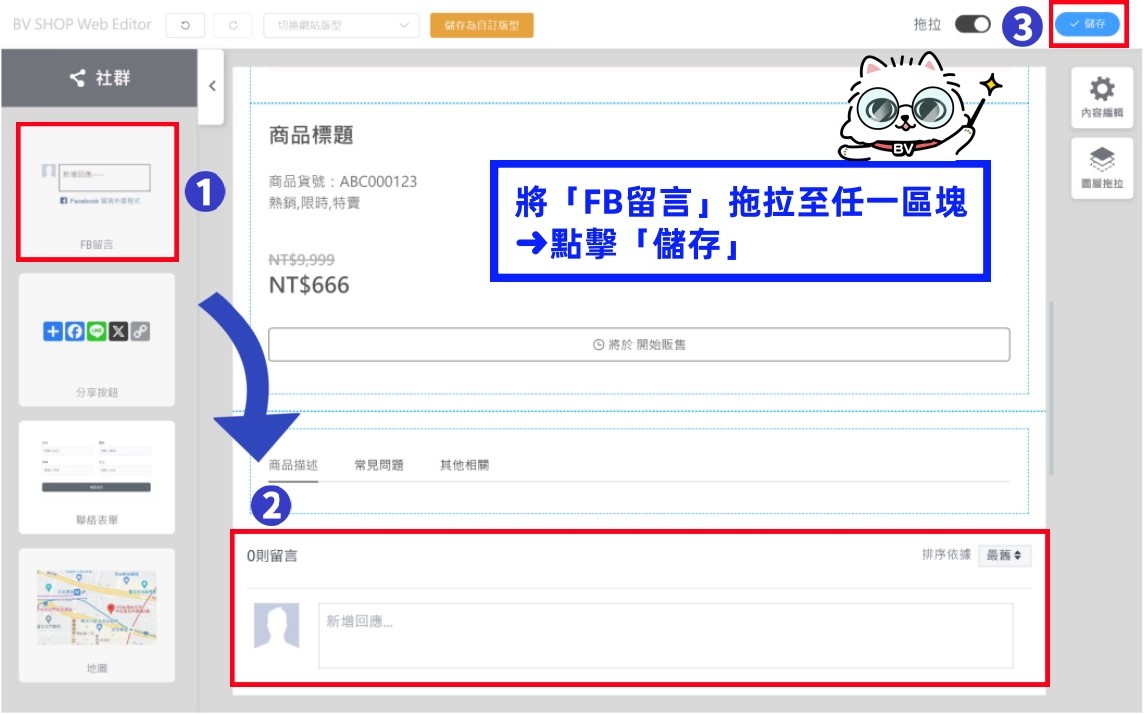
Task: Switch to the 其他相關 tab
Action: click(464, 465)
